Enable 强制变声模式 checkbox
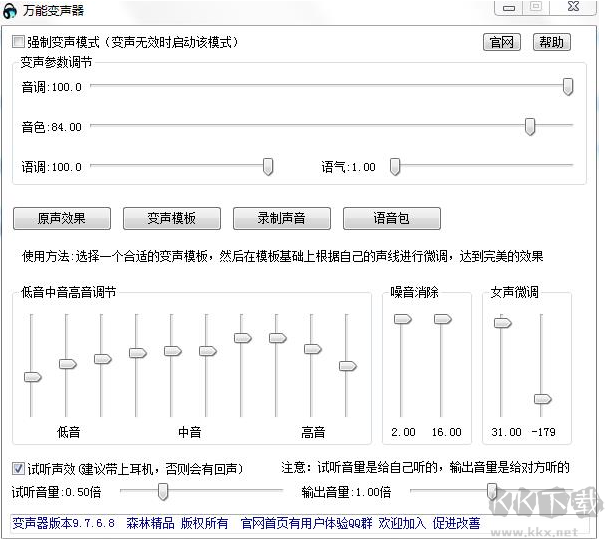 click(18, 42)
